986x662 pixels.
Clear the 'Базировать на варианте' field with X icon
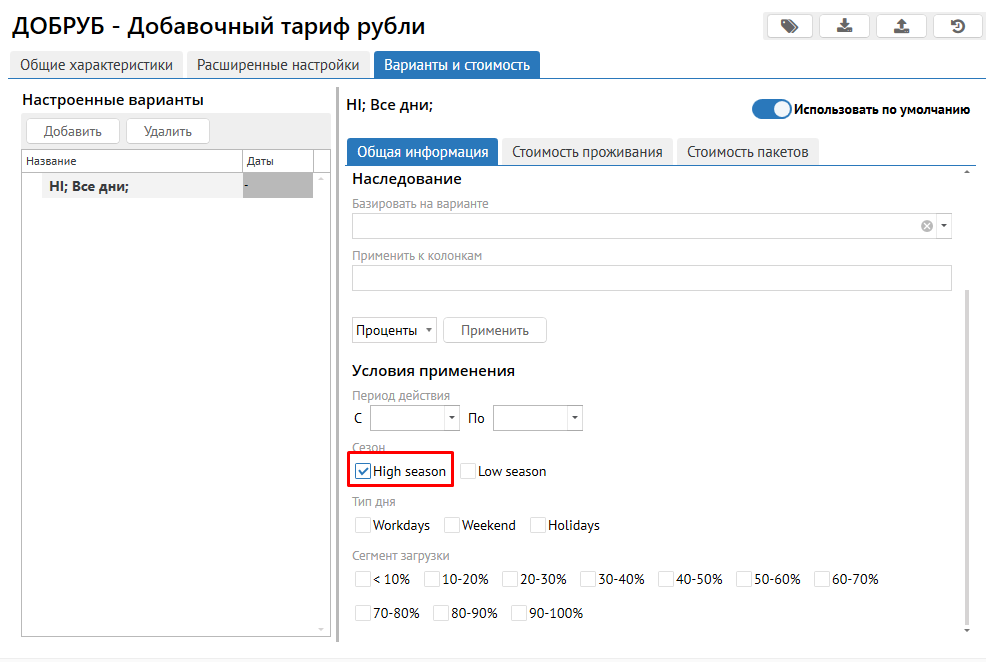coord(927,226)
